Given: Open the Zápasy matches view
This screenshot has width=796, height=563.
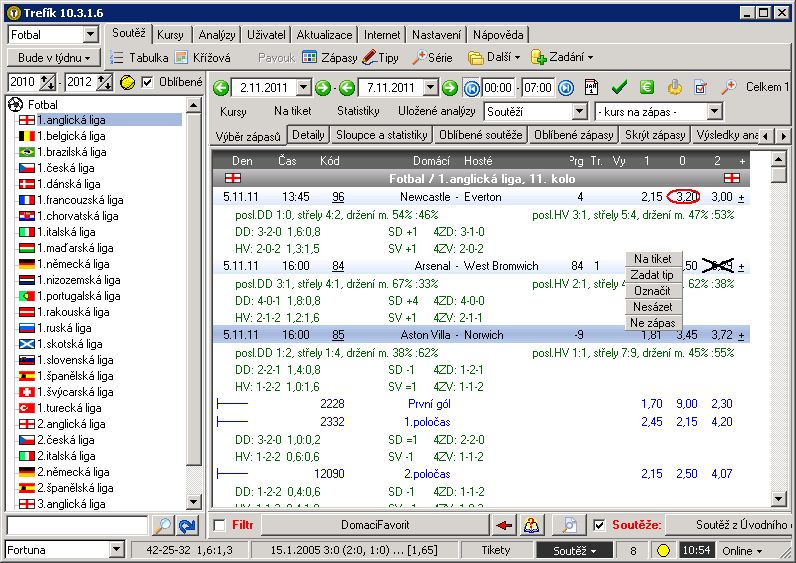Looking at the screenshot, I should [330, 57].
